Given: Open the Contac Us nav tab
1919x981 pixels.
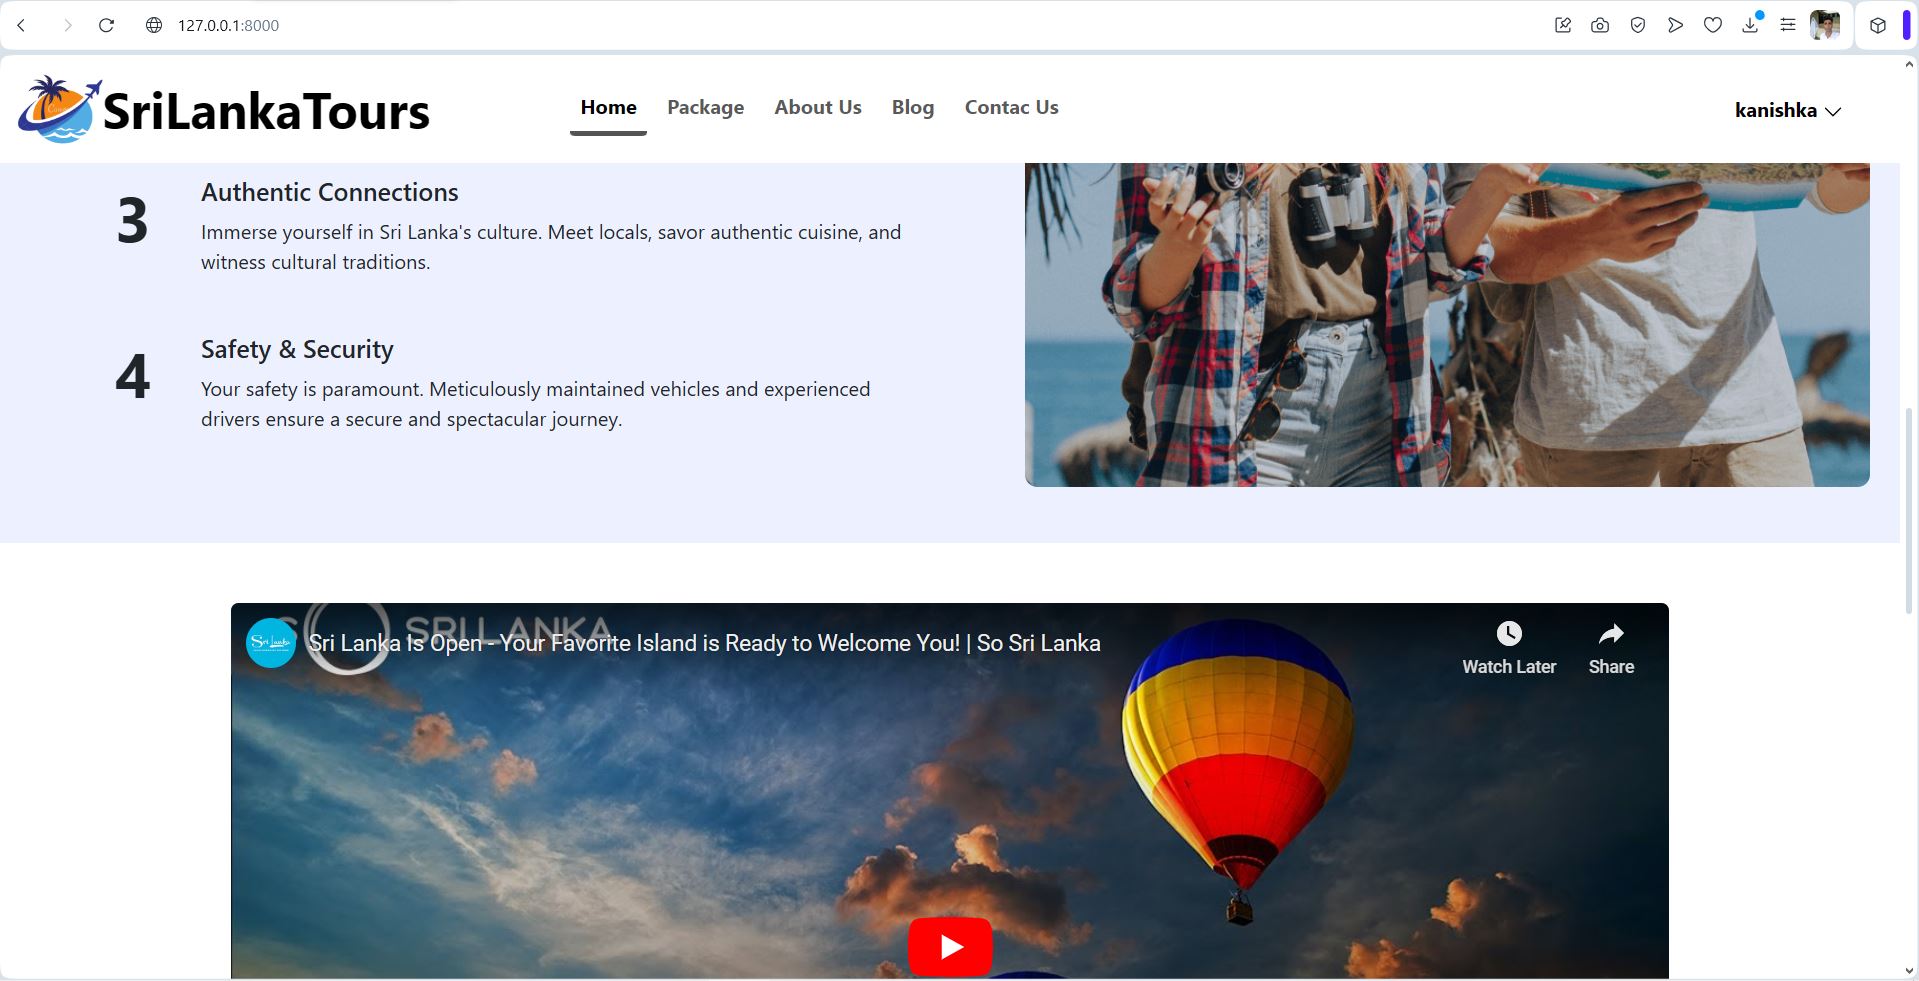Looking at the screenshot, I should pos(1011,107).
